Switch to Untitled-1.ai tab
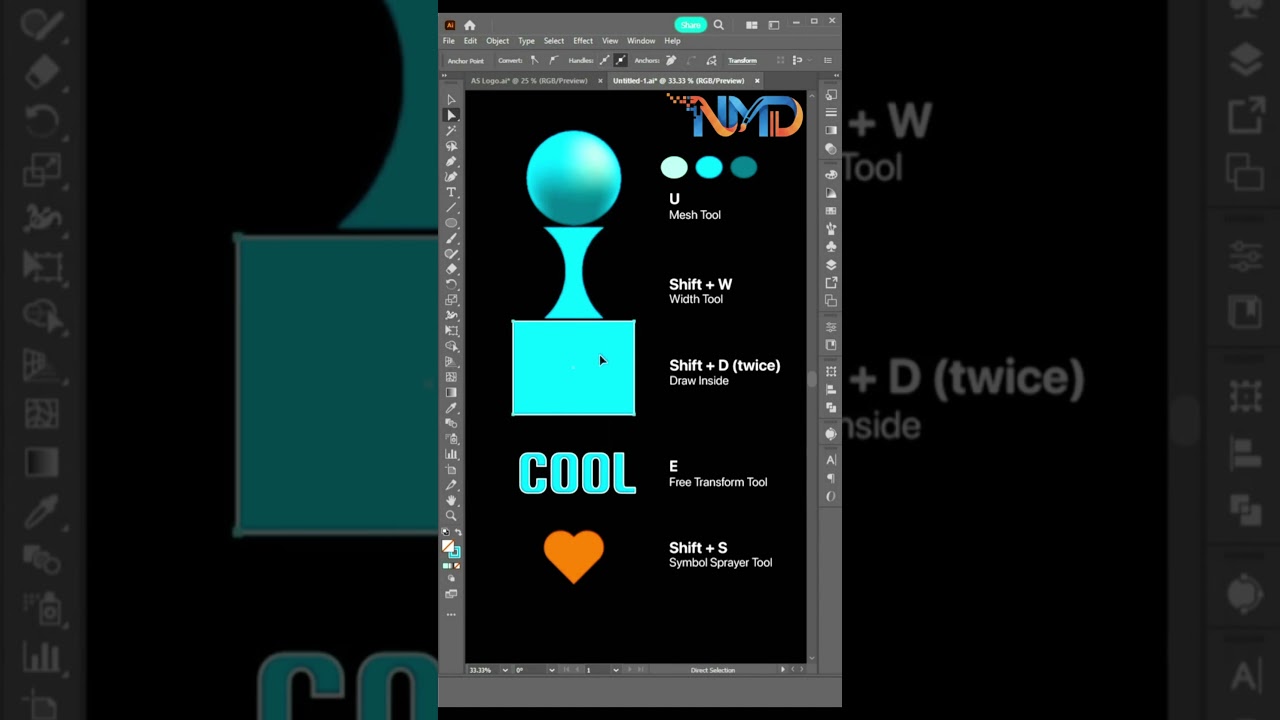1280x720 pixels. coord(678,80)
